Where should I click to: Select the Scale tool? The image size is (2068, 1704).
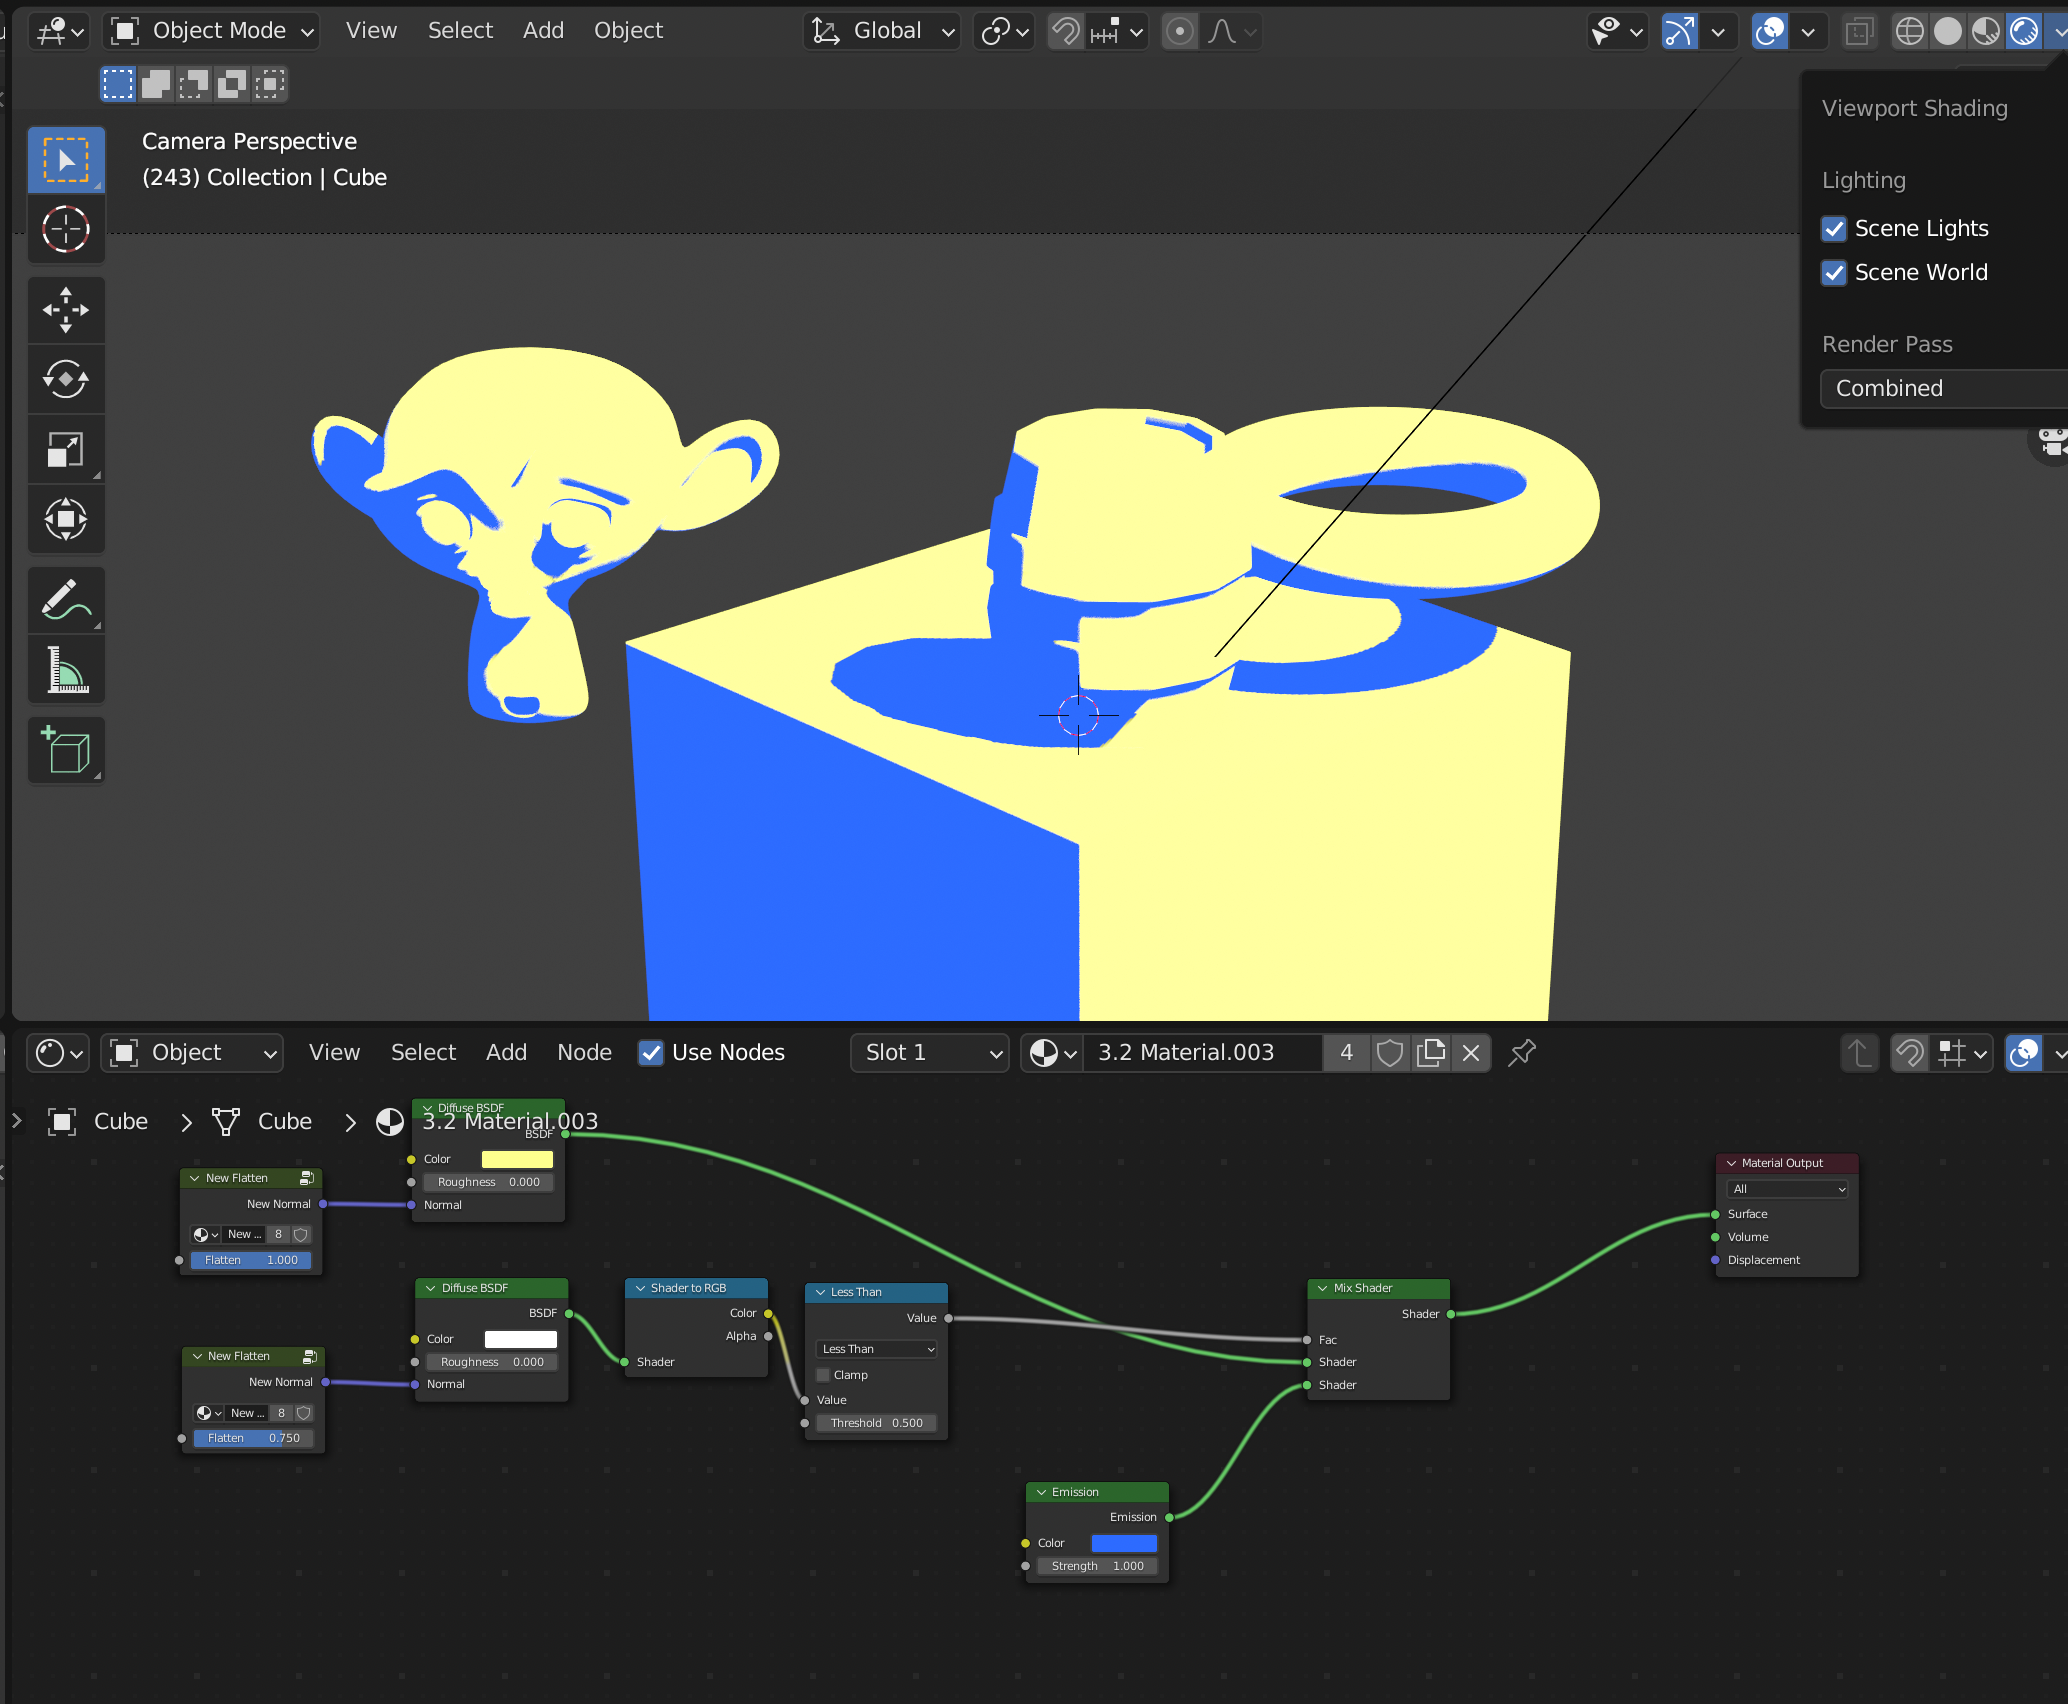pyautogui.click(x=66, y=450)
